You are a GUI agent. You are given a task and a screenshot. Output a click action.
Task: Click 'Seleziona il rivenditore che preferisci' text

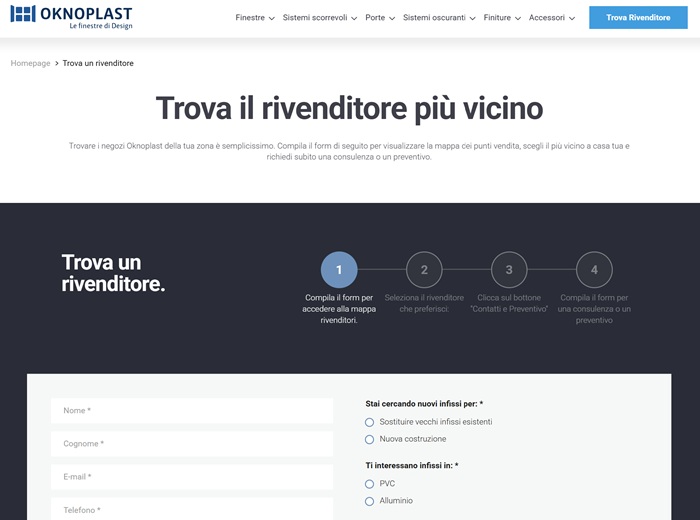pyautogui.click(x=424, y=303)
